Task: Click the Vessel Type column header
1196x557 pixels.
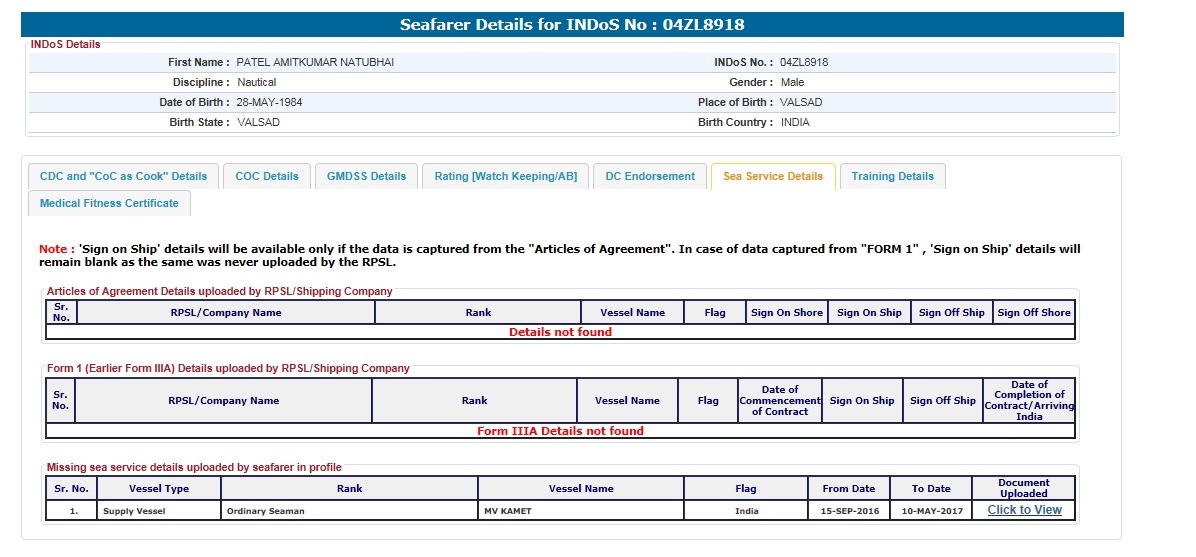Action: (159, 489)
